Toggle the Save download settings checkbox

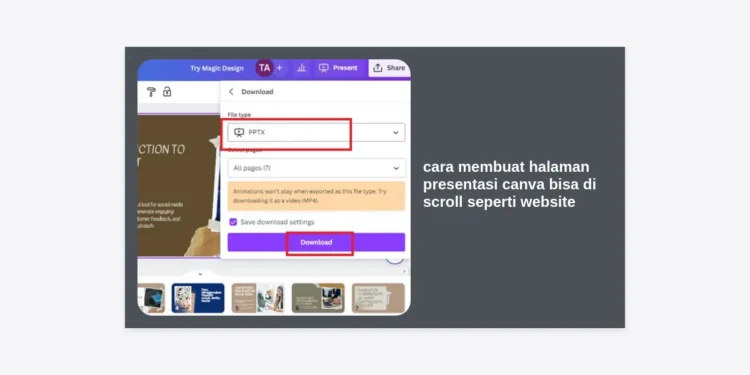233,222
